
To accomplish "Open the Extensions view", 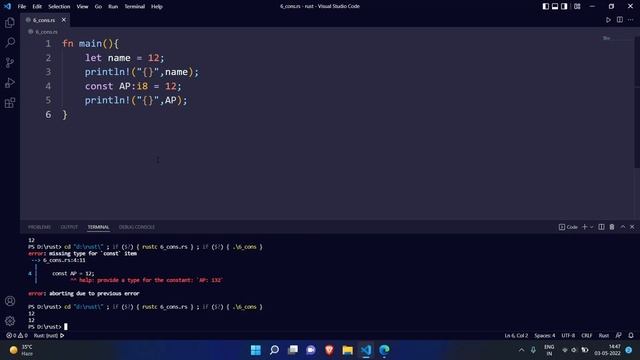I will [10, 102].
